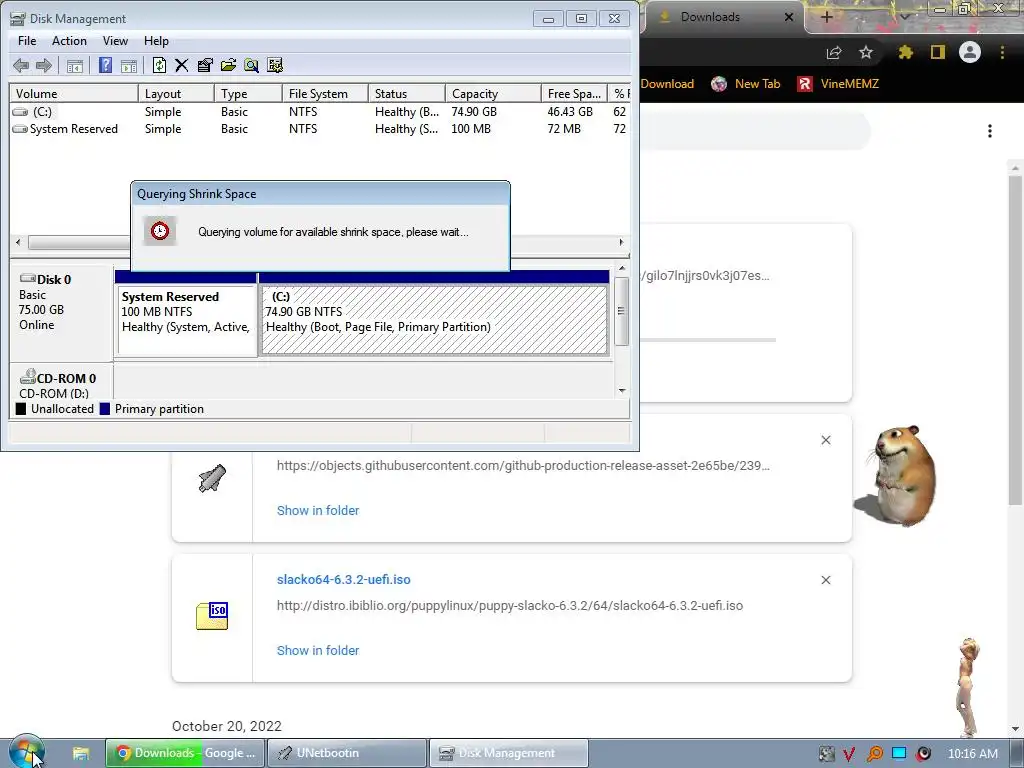This screenshot has width=1024, height=768.
Task: Click the volume list left scroll arrow
Action: pyautogui.click(x=18, y=242)
